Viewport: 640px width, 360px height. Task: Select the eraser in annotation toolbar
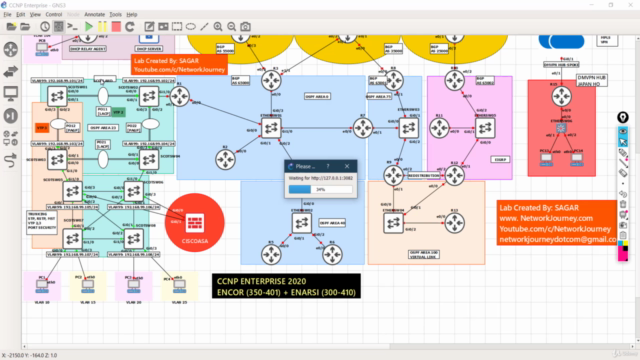click(x=622, y=173)
